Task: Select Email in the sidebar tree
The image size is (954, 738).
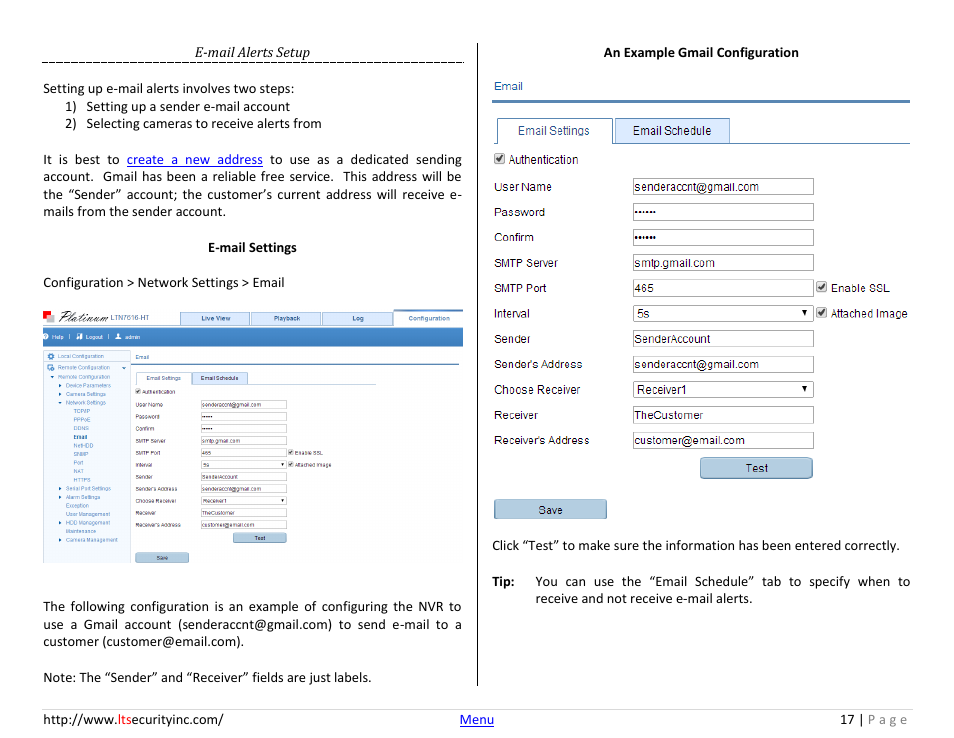Action: (x=80, y=437)
